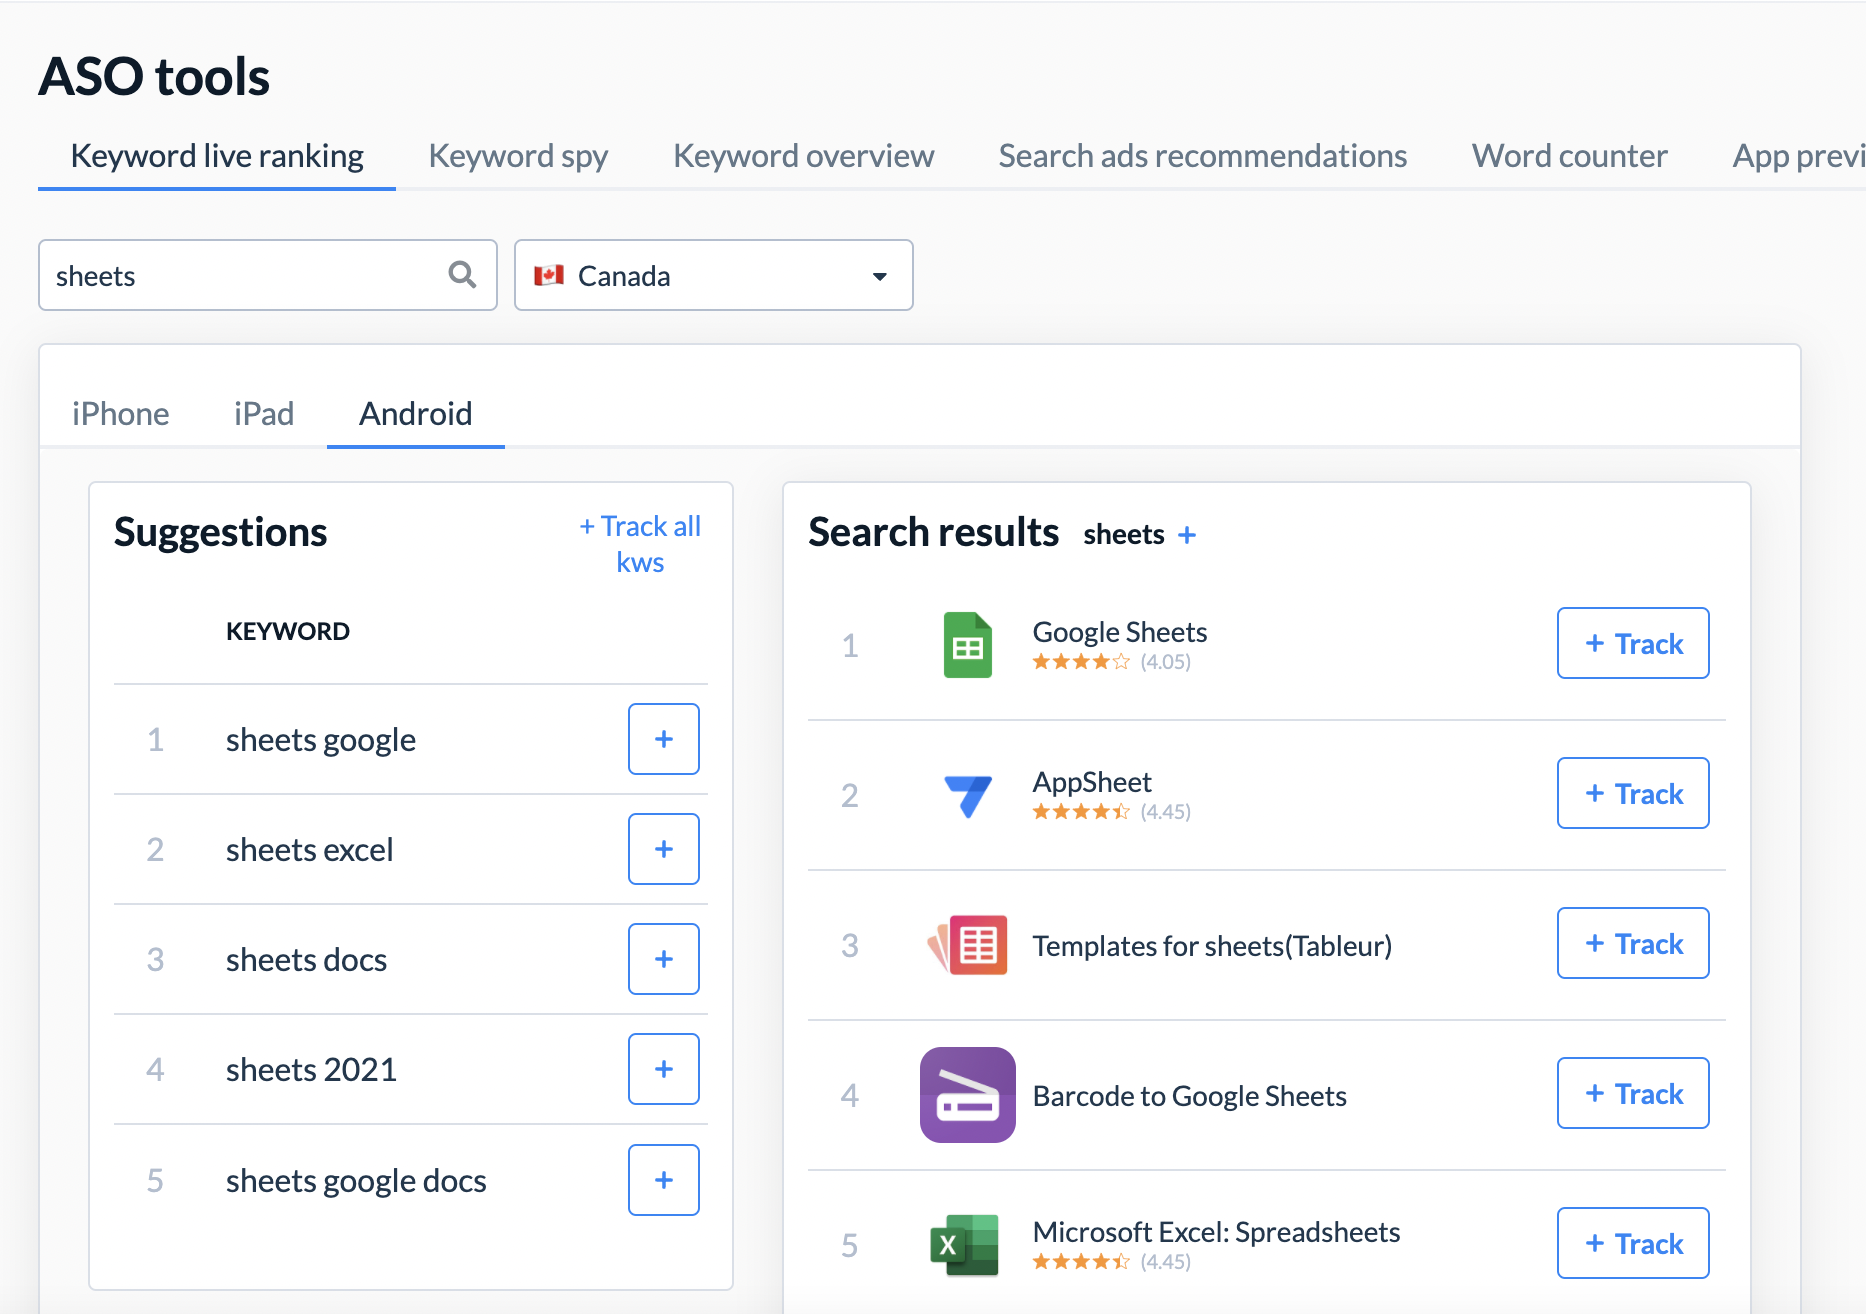Click the search magnifier icon

pyautogui.click(x=462, y=274)
